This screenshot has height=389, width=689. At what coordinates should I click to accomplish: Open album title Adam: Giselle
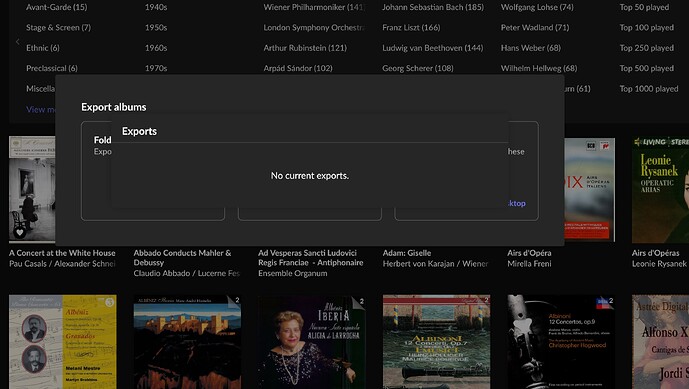coord(407,253)
